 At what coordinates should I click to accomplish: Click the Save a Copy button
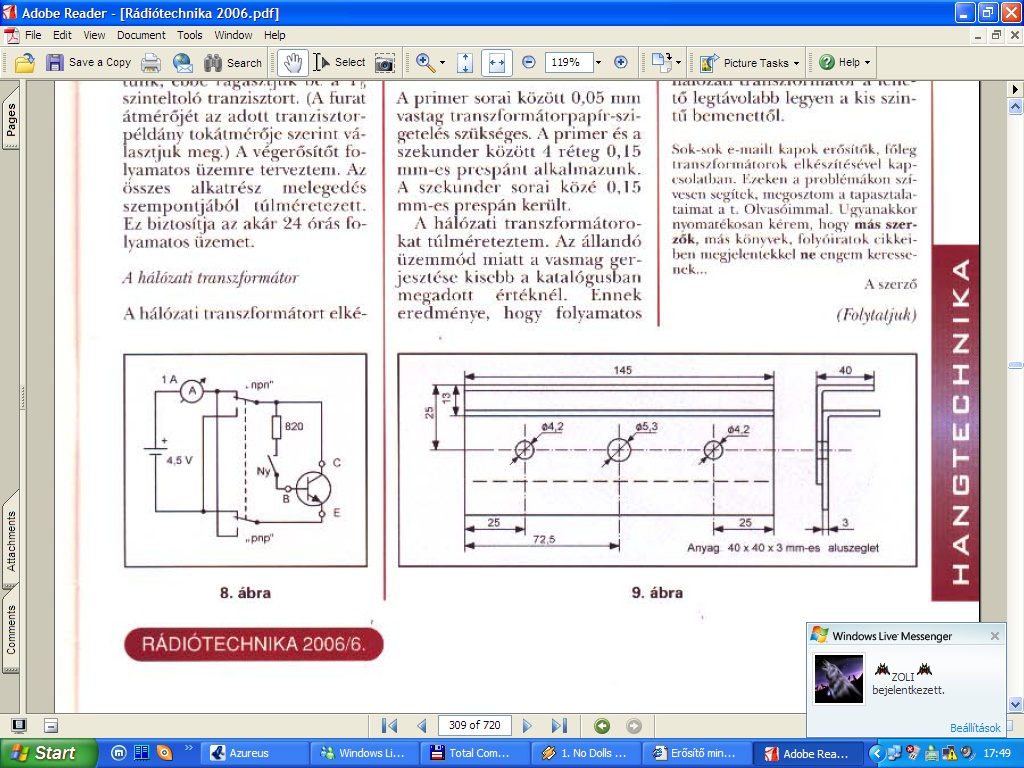88,63
